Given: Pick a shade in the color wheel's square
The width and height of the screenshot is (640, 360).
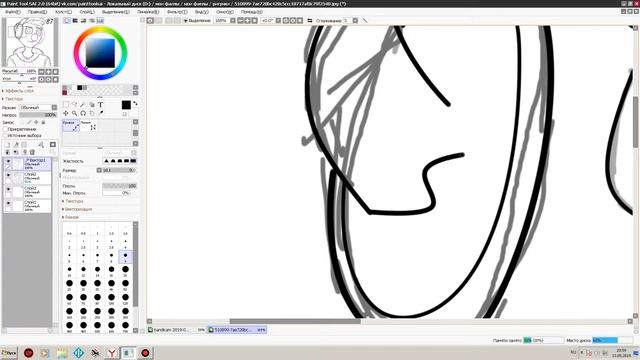Looking at the screenshot, I should click(x=100, y=53).
